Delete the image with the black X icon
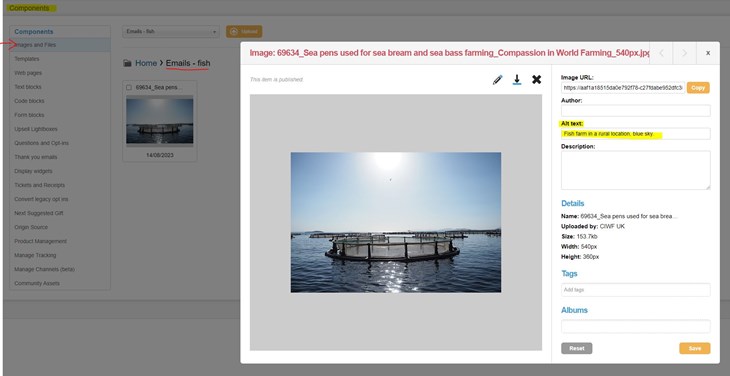730x376 pixels. click(x=537, y=80)
